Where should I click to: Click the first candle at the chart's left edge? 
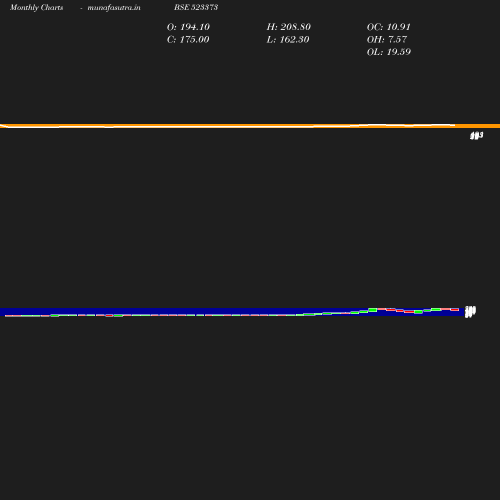click(9, 315)
